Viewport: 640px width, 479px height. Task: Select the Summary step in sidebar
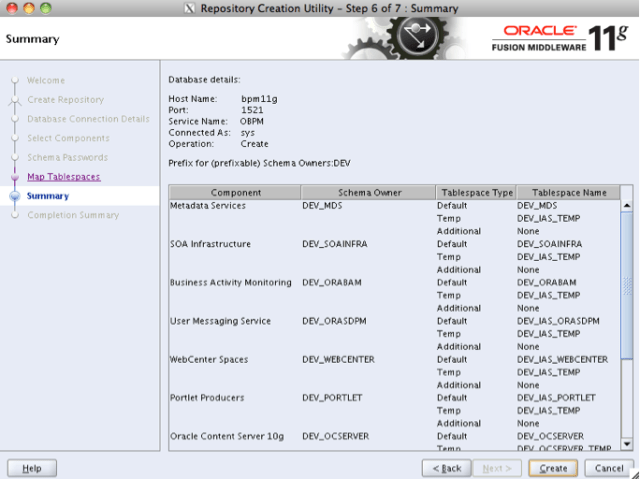point(48,196)
